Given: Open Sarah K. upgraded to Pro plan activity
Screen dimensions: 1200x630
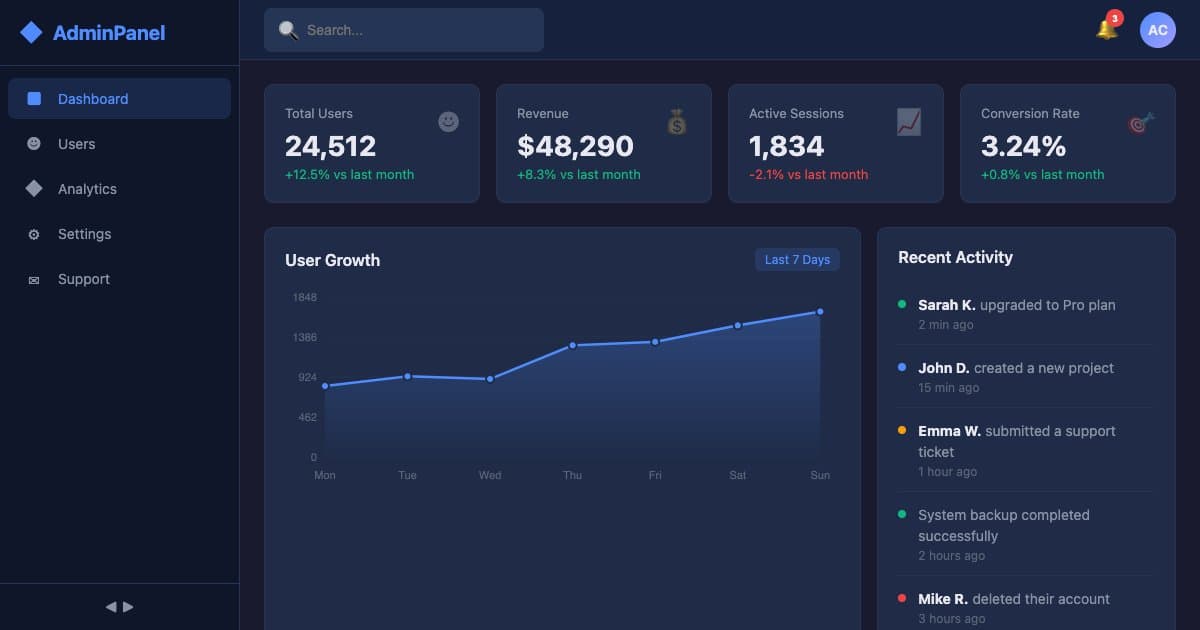Looking at the screenshot, I should [x=1026, y=314].
